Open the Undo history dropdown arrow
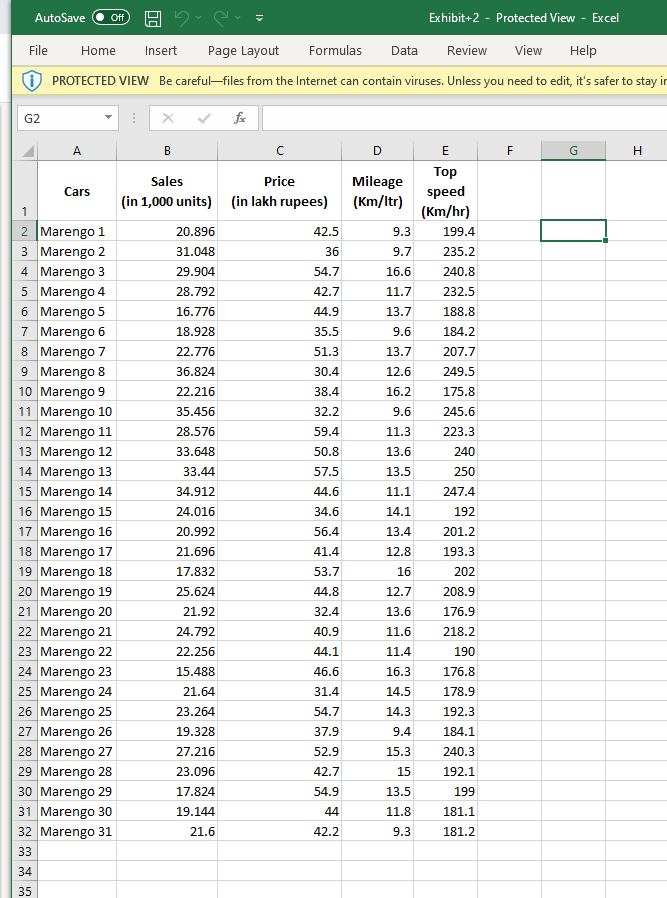Screen dimensions: 667x898 [x=199, y=18]
